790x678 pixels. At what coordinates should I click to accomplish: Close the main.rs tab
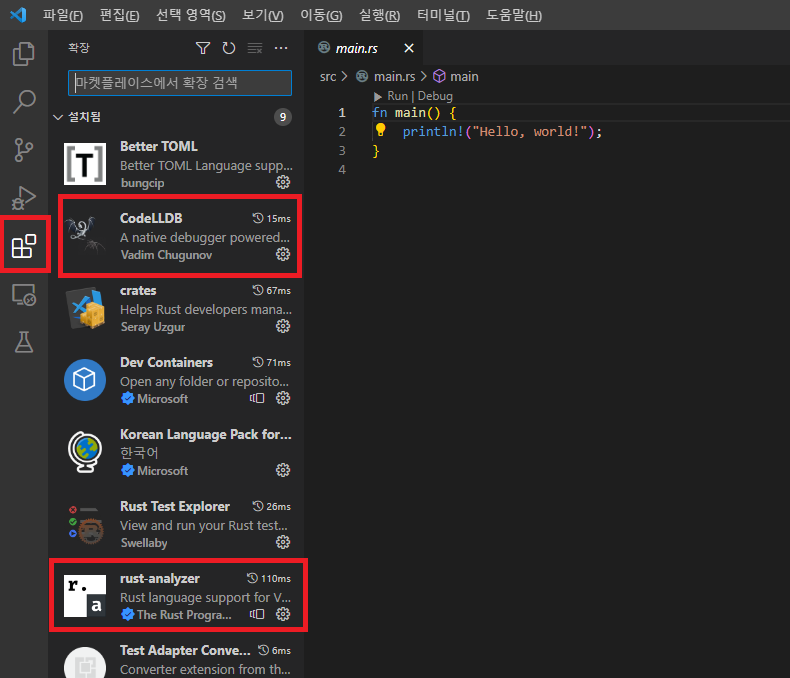point(409,48)
